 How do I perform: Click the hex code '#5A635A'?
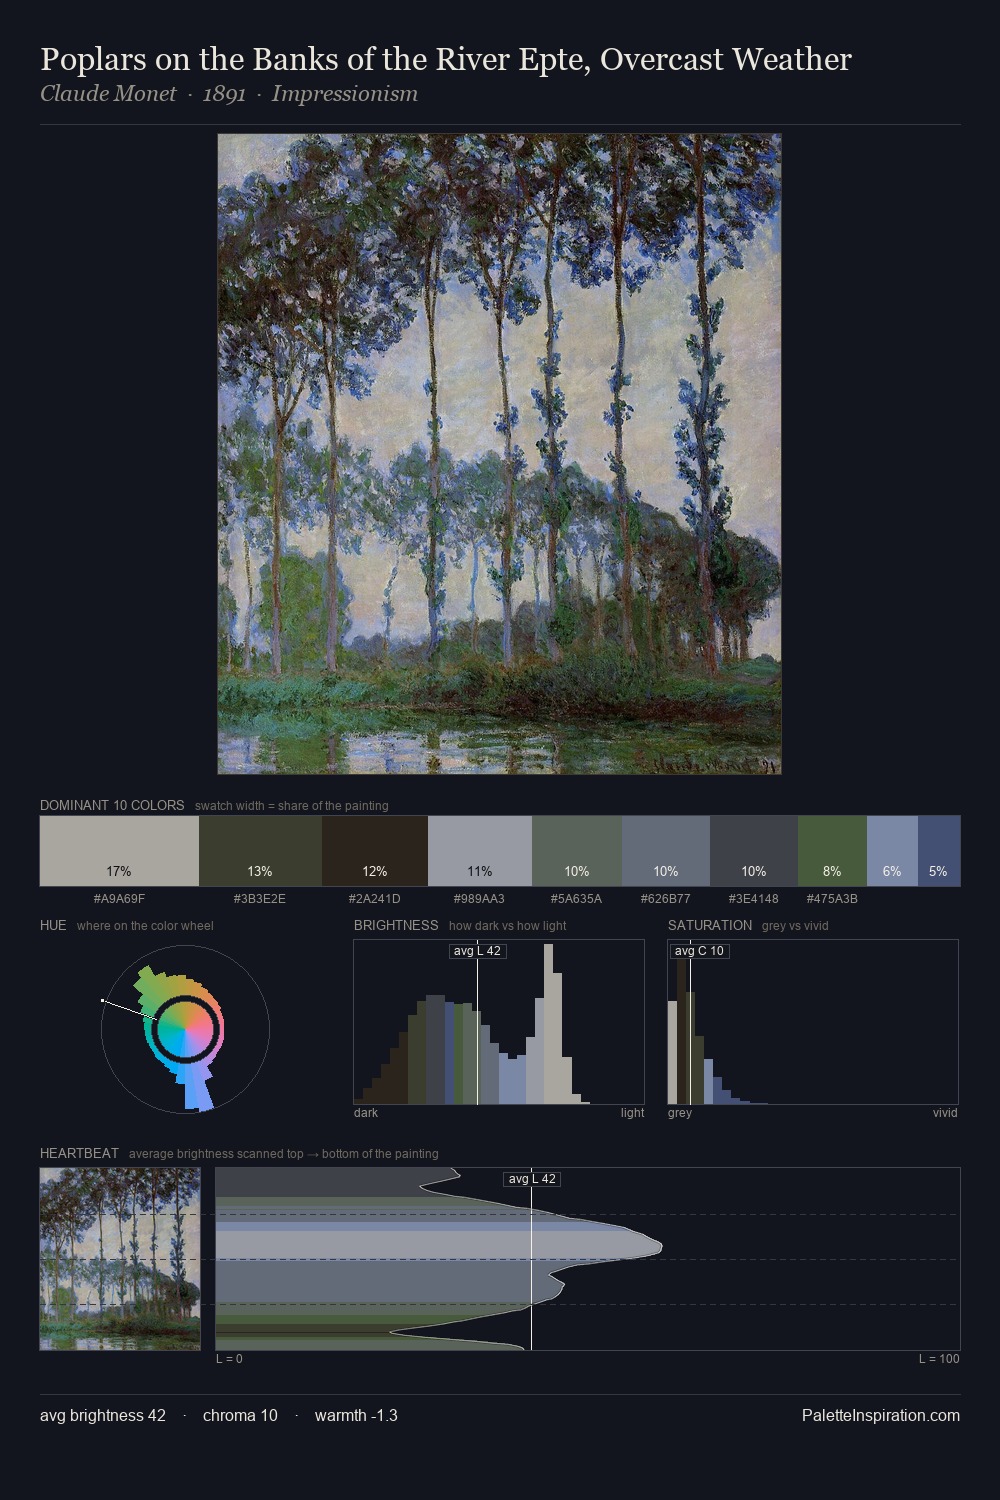tap(577, 898)
